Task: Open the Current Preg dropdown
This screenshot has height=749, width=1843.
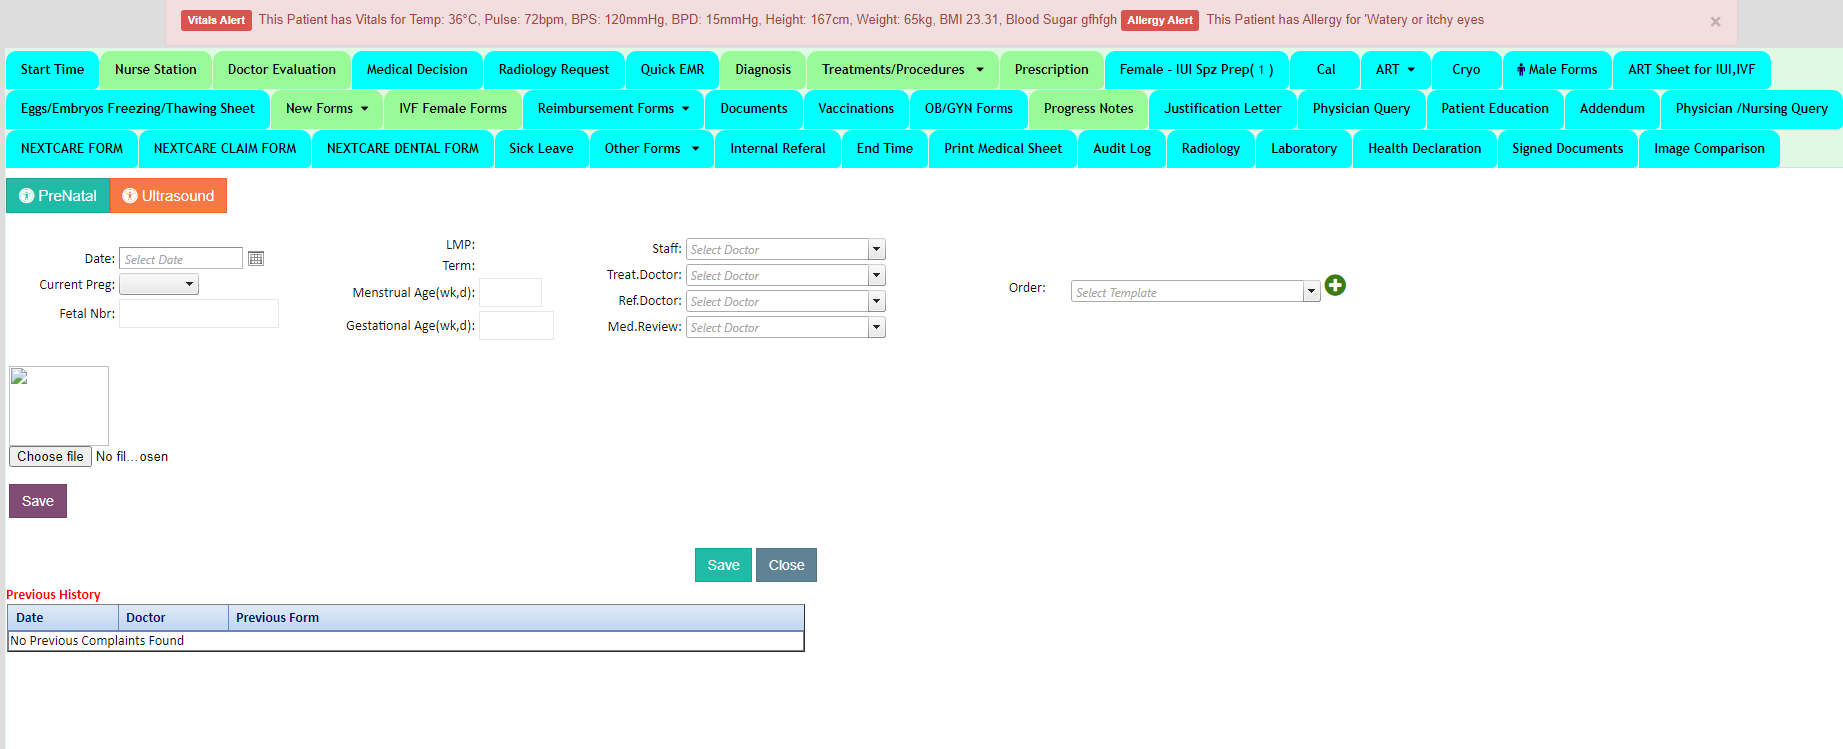Action: (x=159, y=285)
